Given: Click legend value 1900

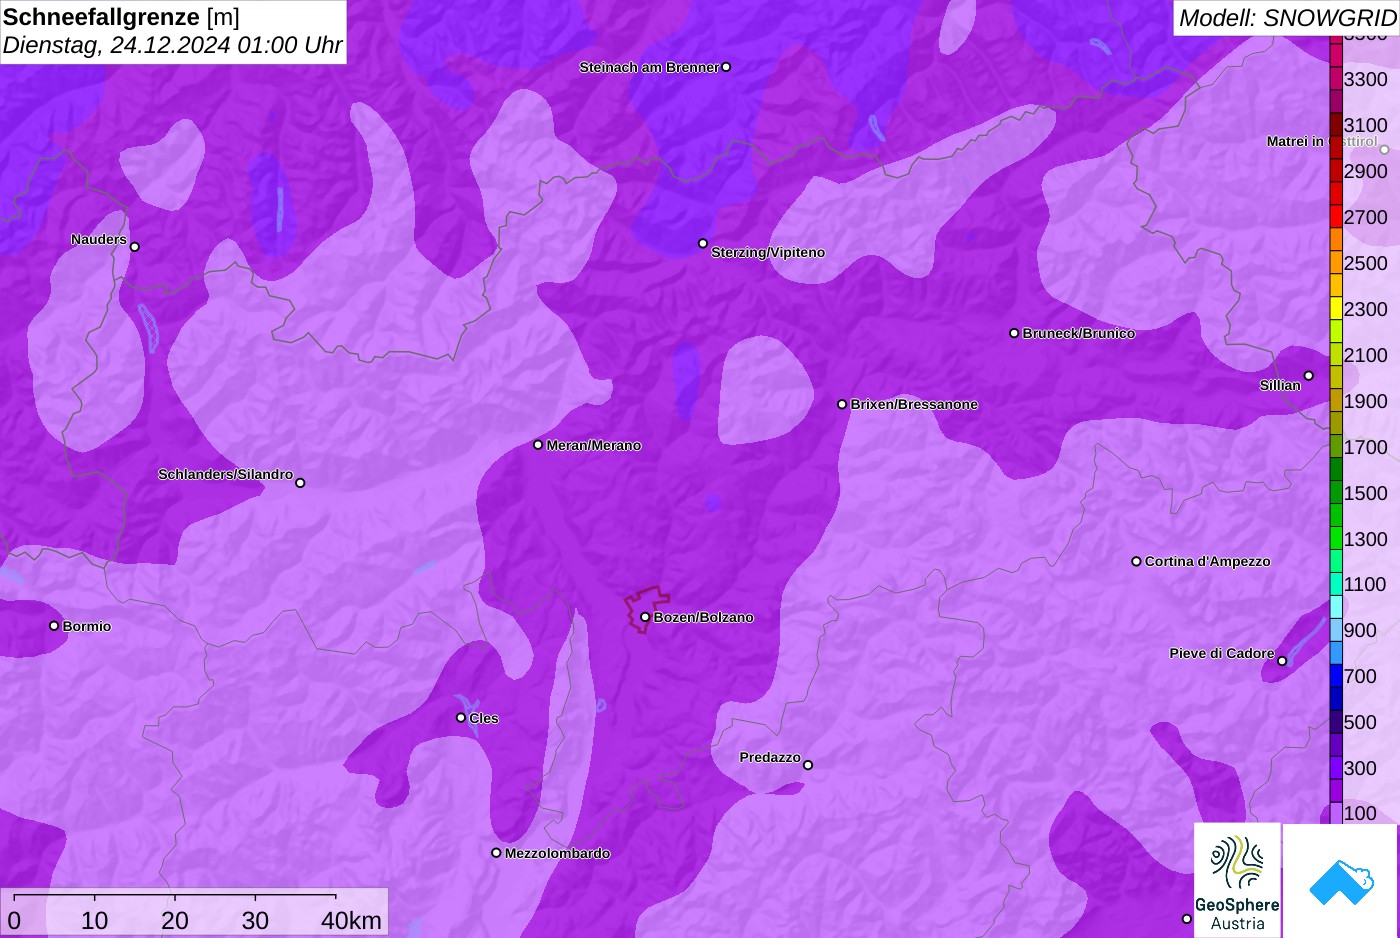Looking at the screenshot, I should pos(1366,401).
